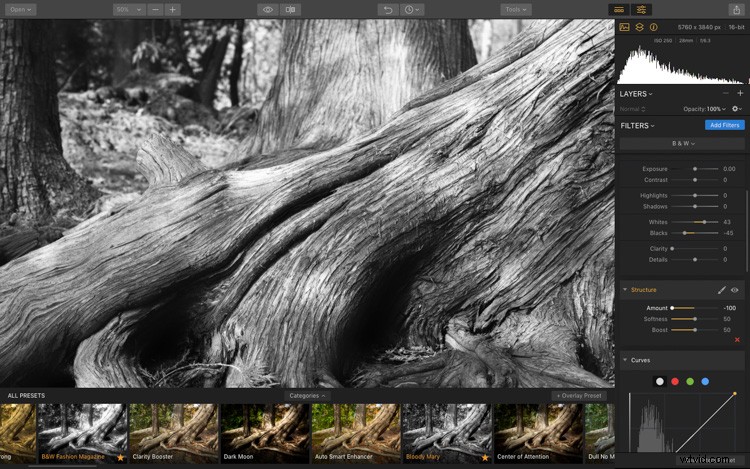Click the Shadows slider handle
The height and width of the screenshot is (469, 750).
(x=695, y=207)
